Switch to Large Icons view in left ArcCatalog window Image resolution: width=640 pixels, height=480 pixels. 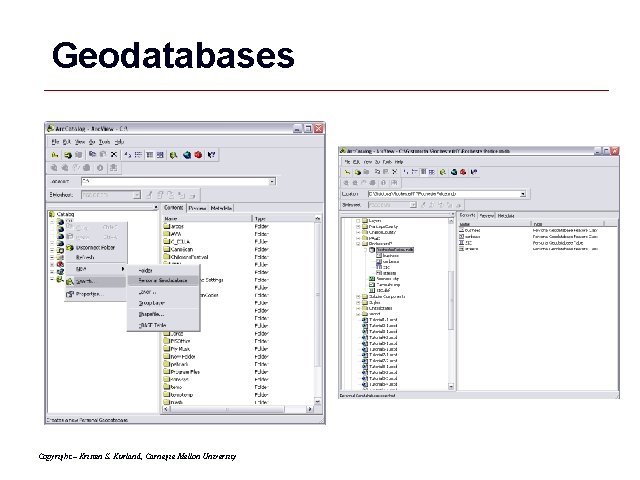[128, 155]
